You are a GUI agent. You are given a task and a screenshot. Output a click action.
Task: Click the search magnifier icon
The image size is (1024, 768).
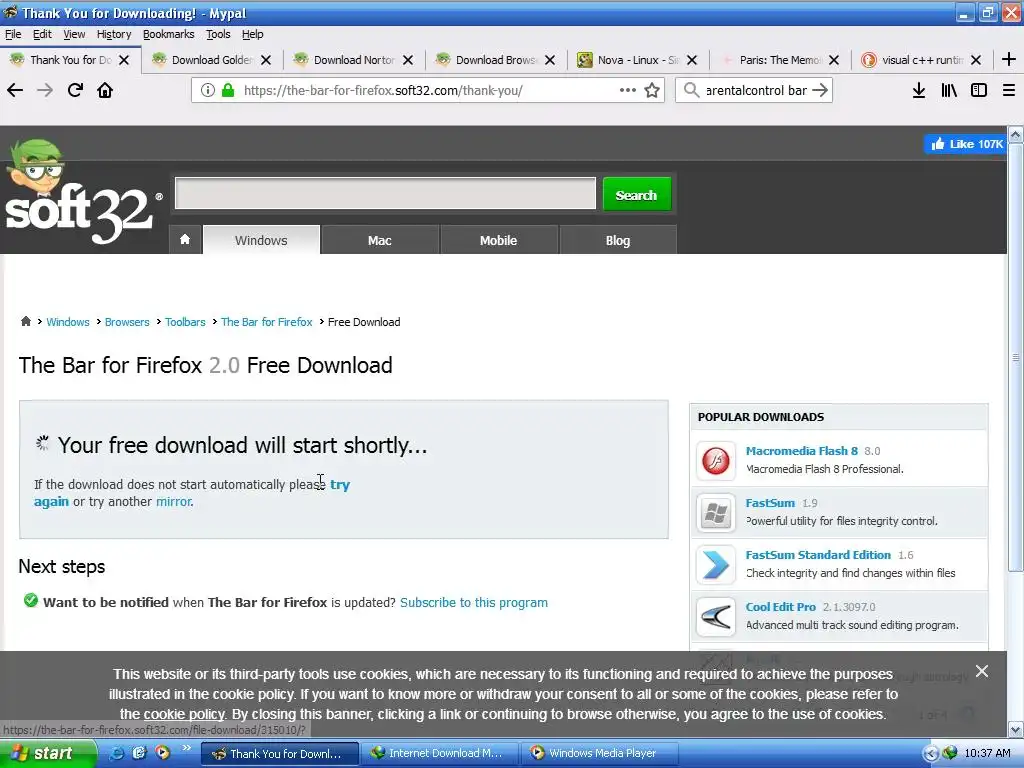(x=692, y=90)
